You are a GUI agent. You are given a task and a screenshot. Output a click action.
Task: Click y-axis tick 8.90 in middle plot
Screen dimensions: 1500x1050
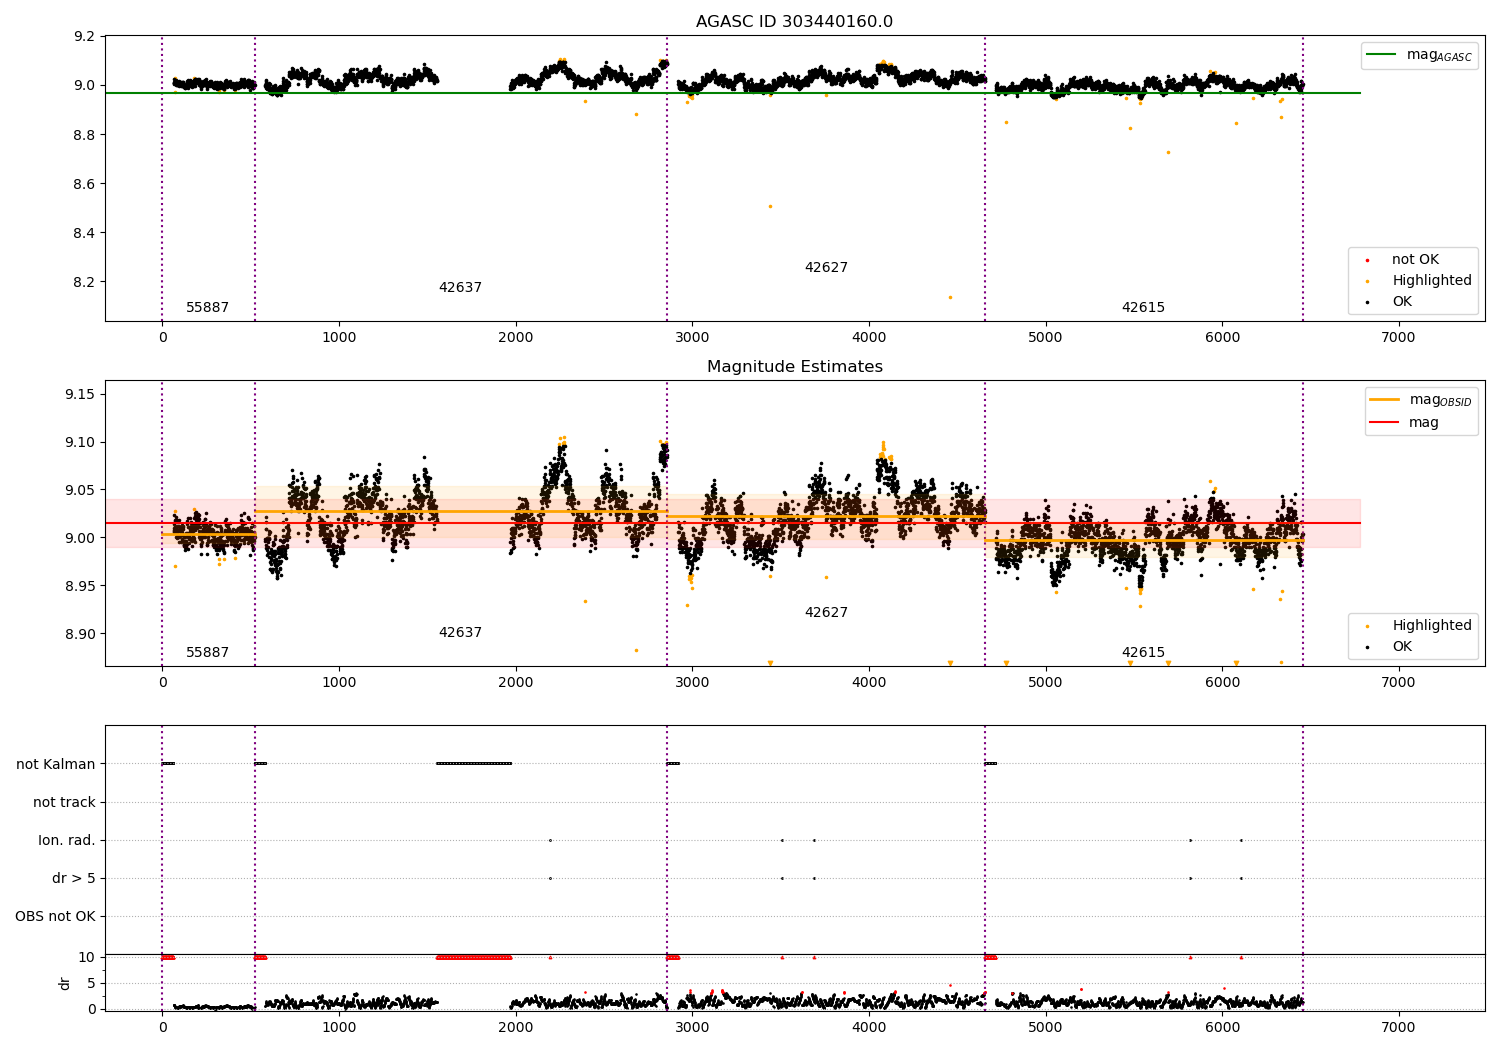pyautogui.click(x=81, y=634)
